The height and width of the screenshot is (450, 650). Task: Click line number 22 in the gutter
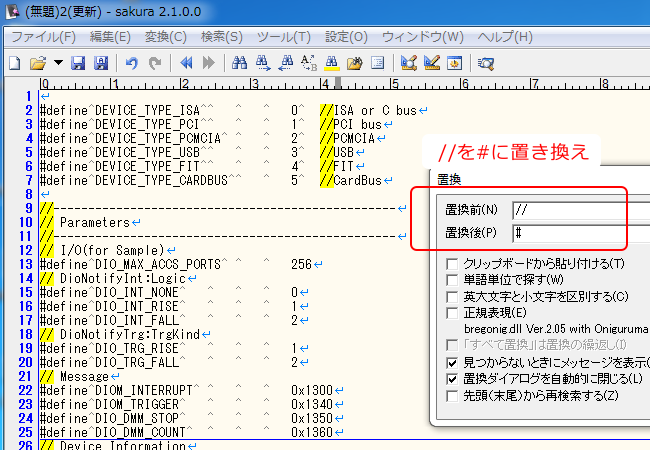[x=26, y=390]
